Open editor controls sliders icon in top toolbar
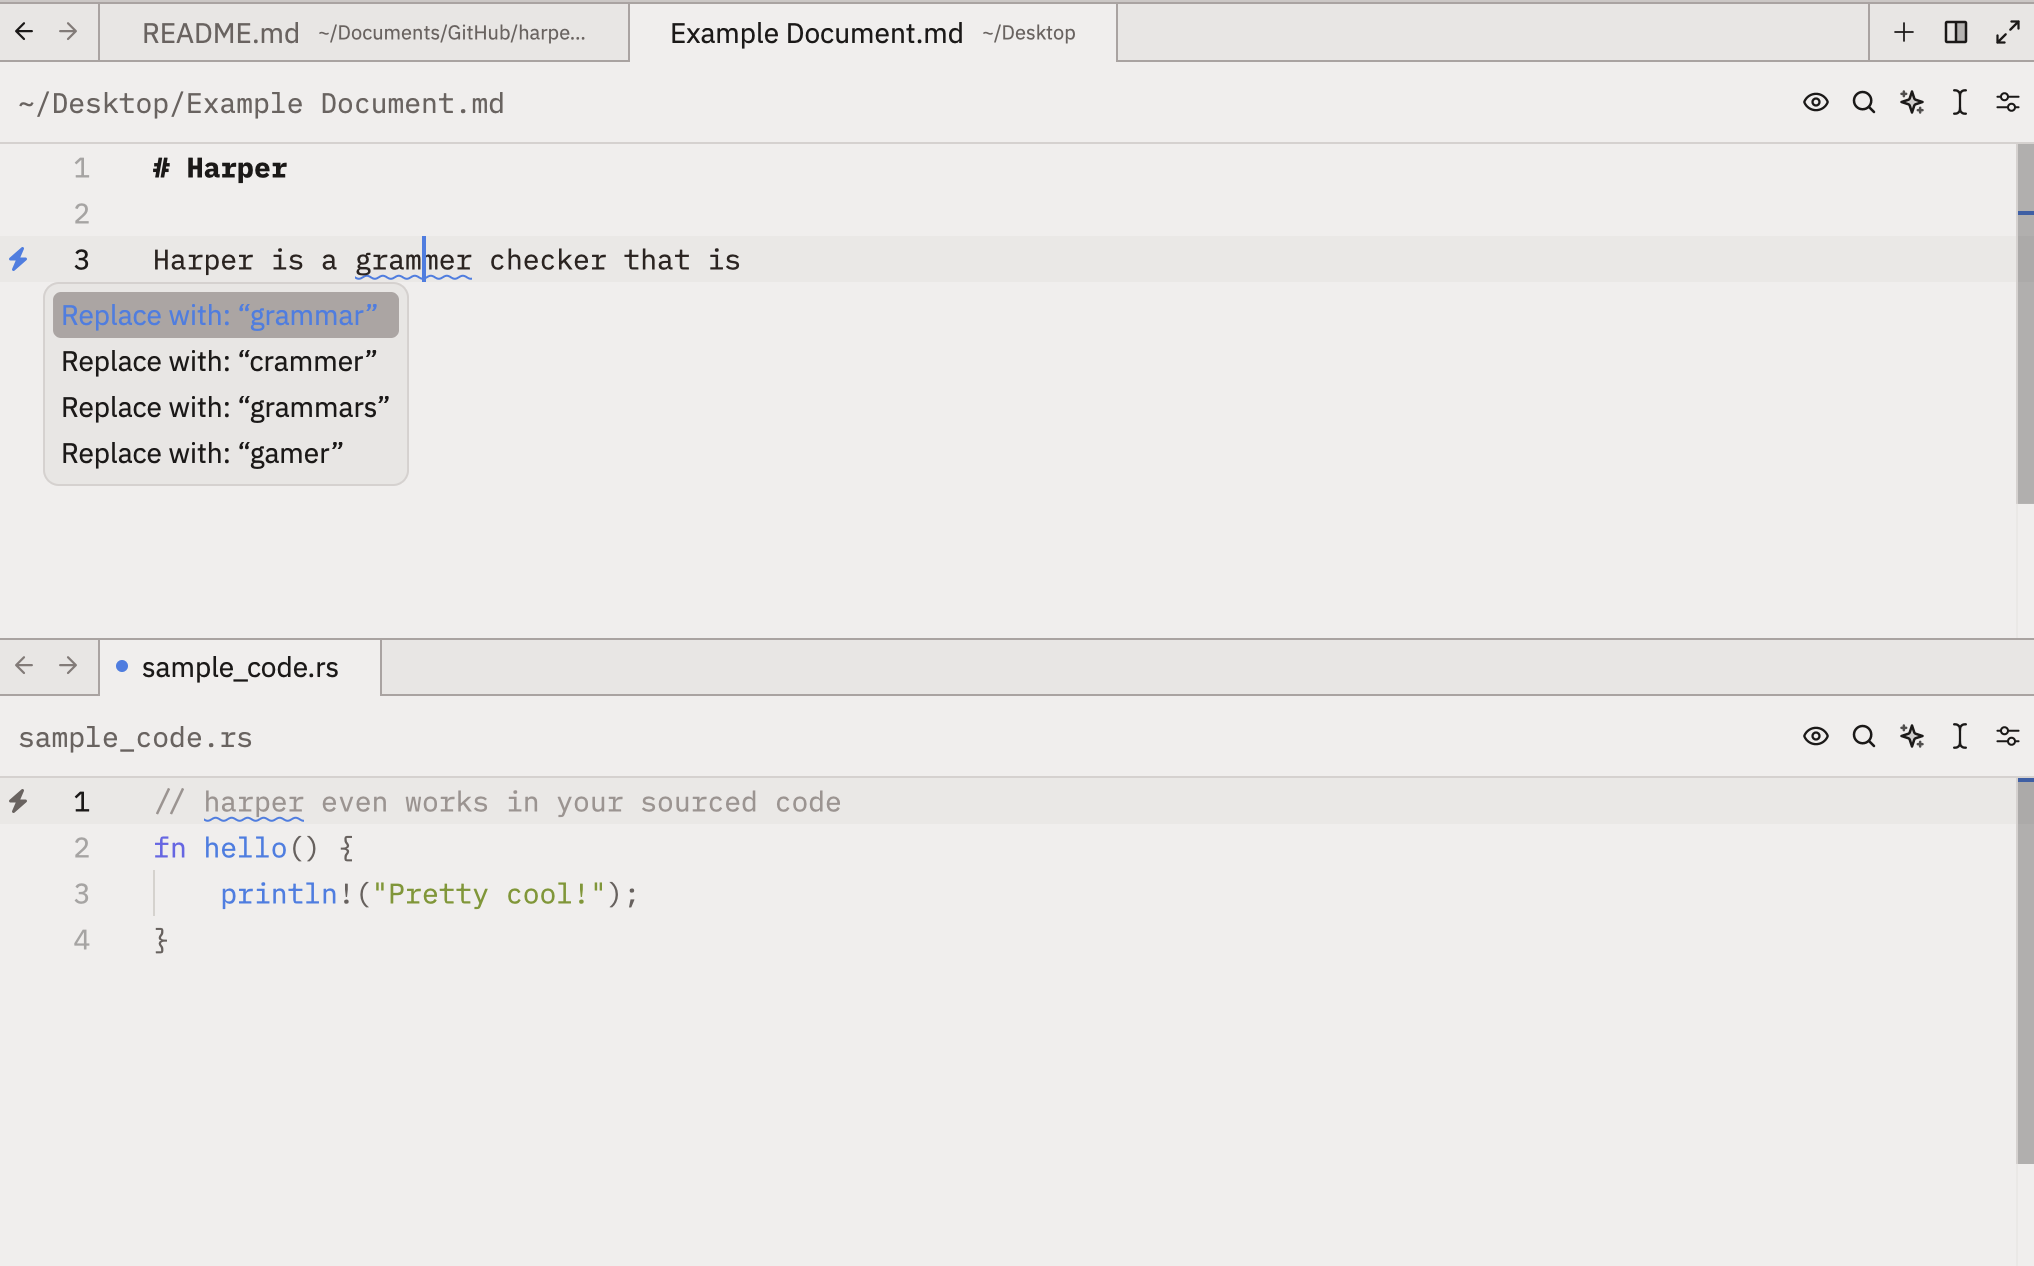This screenshot has height=1266, width=2034. (2008, 102)
